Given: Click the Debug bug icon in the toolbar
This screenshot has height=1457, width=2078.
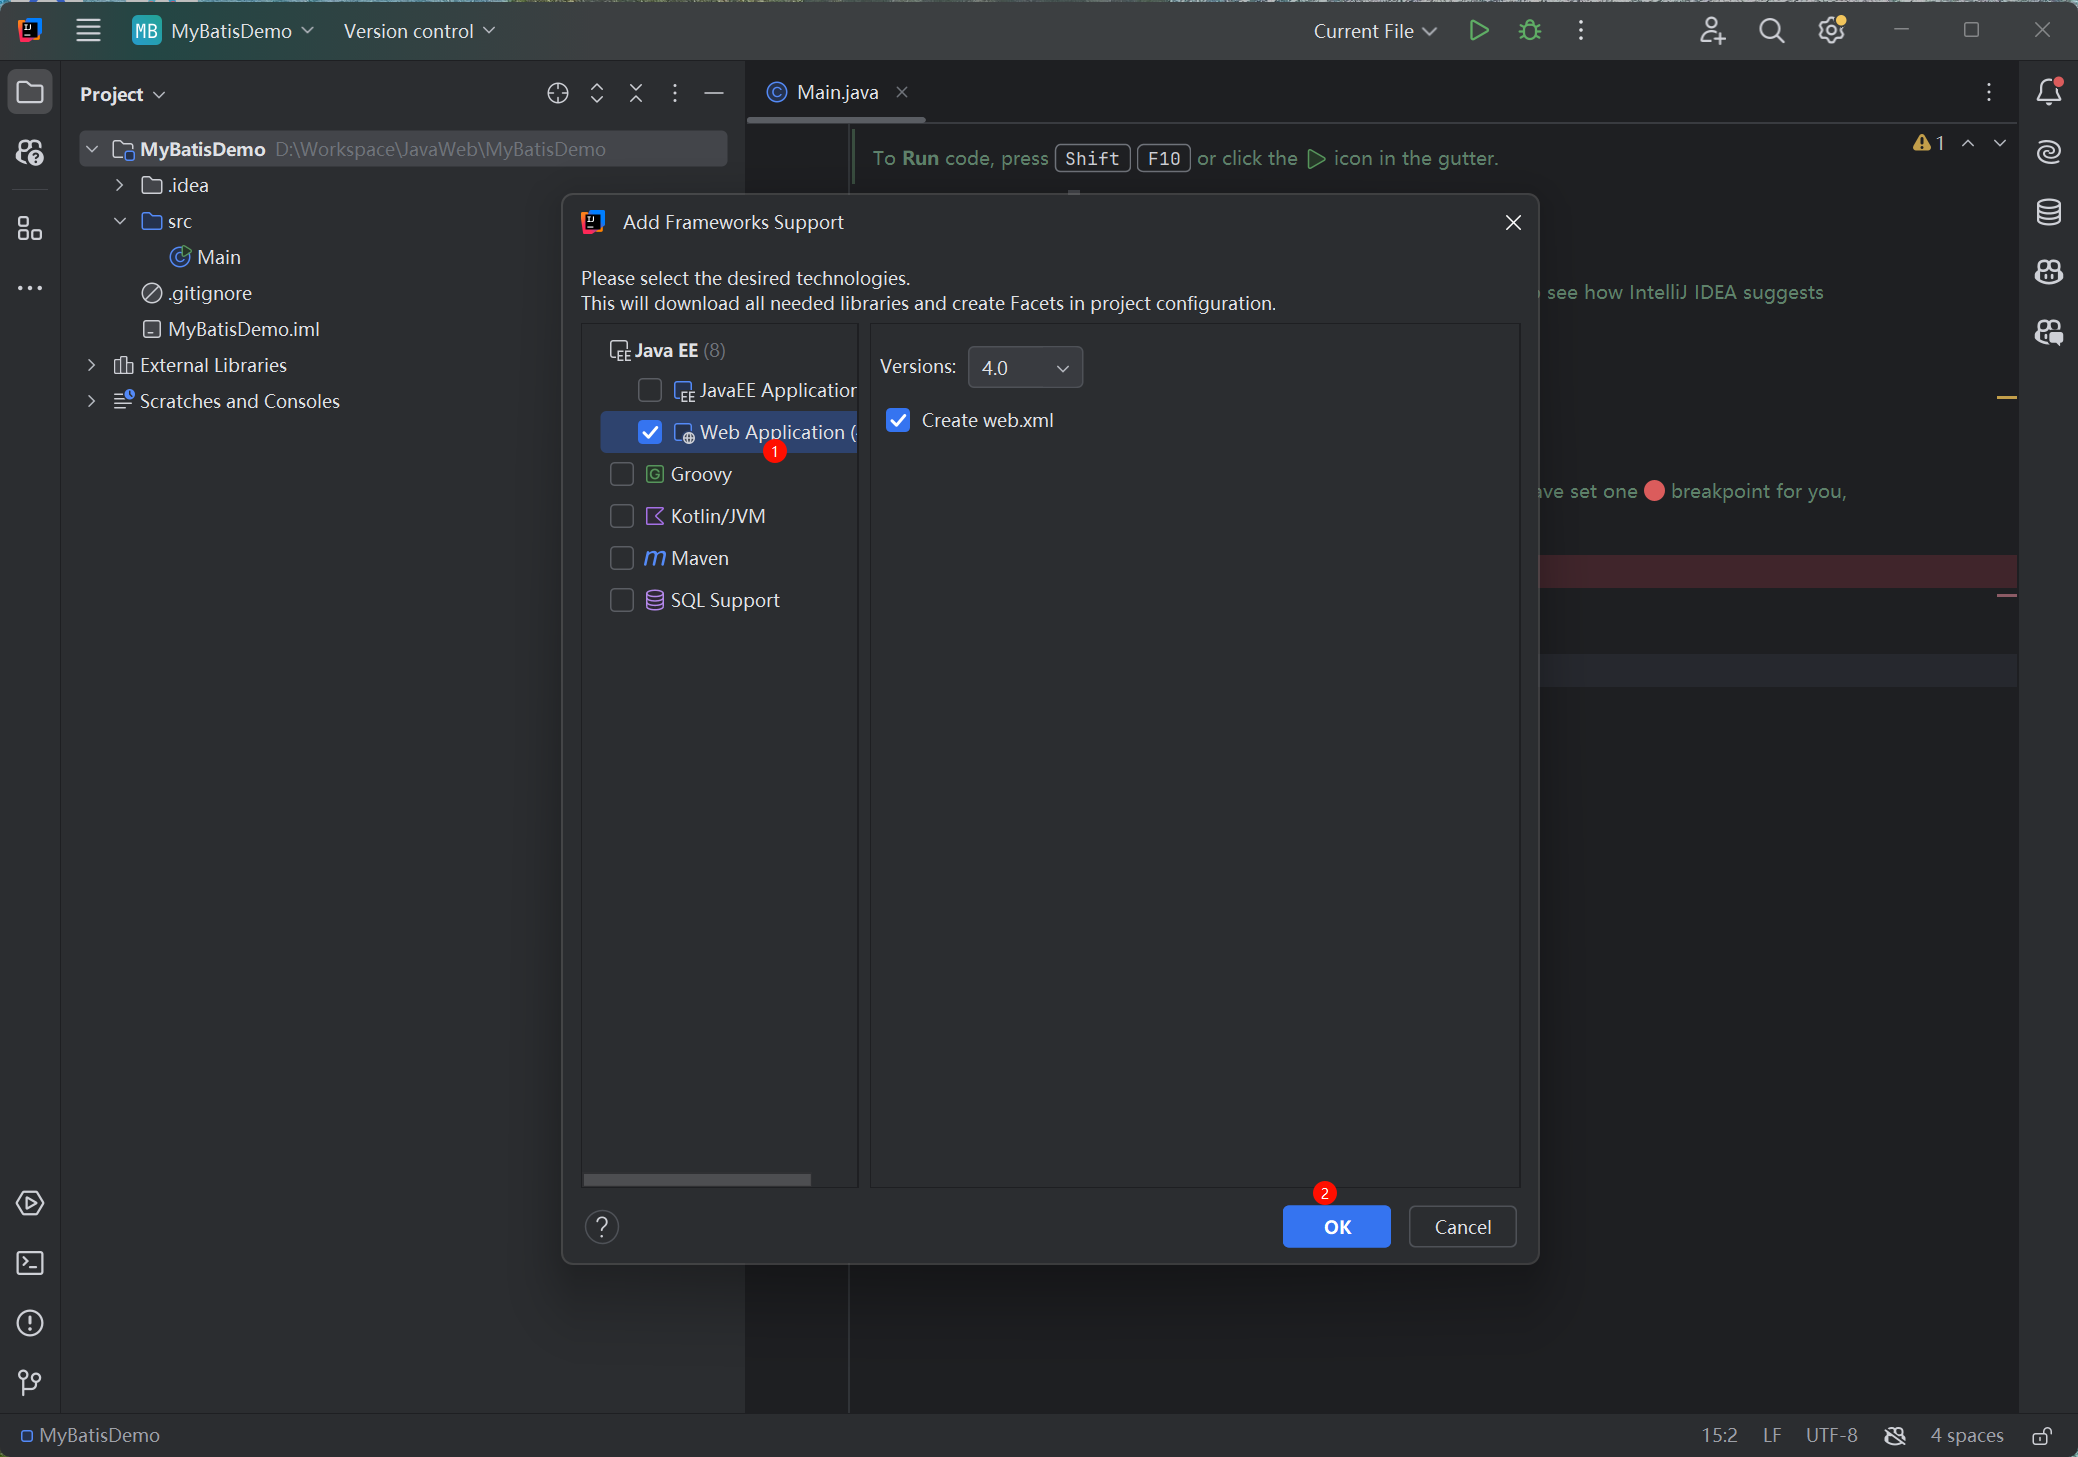Looking at the screenshot, I should click(1529, 31).
